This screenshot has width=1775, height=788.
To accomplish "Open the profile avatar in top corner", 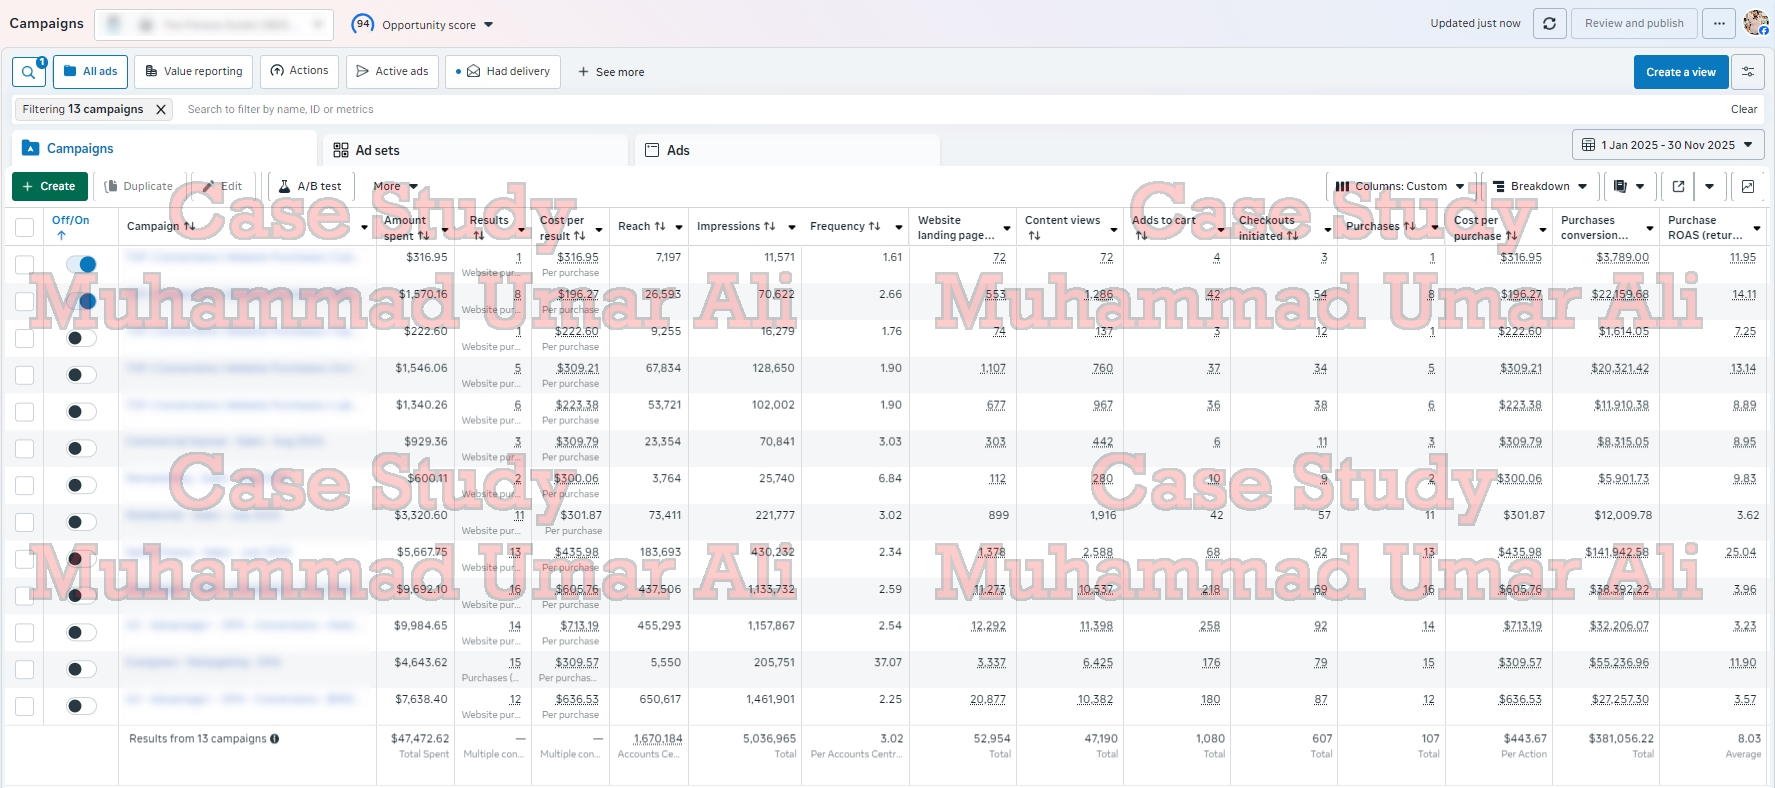I will point(1756,23).
